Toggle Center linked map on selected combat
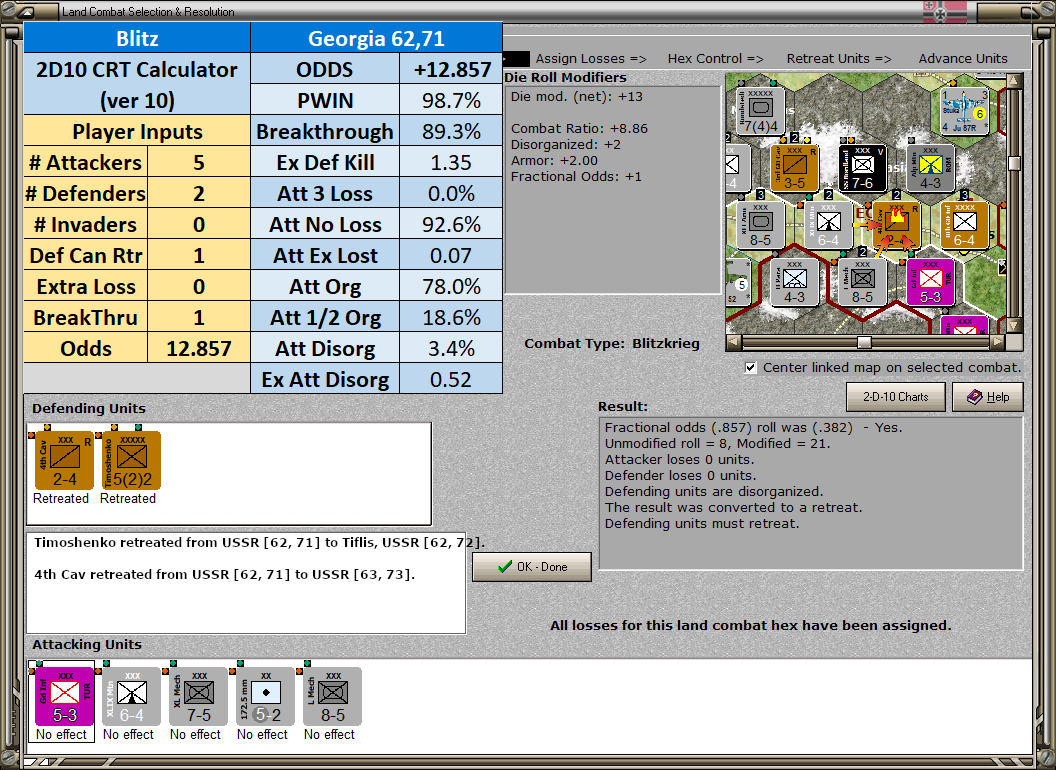Viewport: 1056px width, 770px height. click(x=751, y=367)
